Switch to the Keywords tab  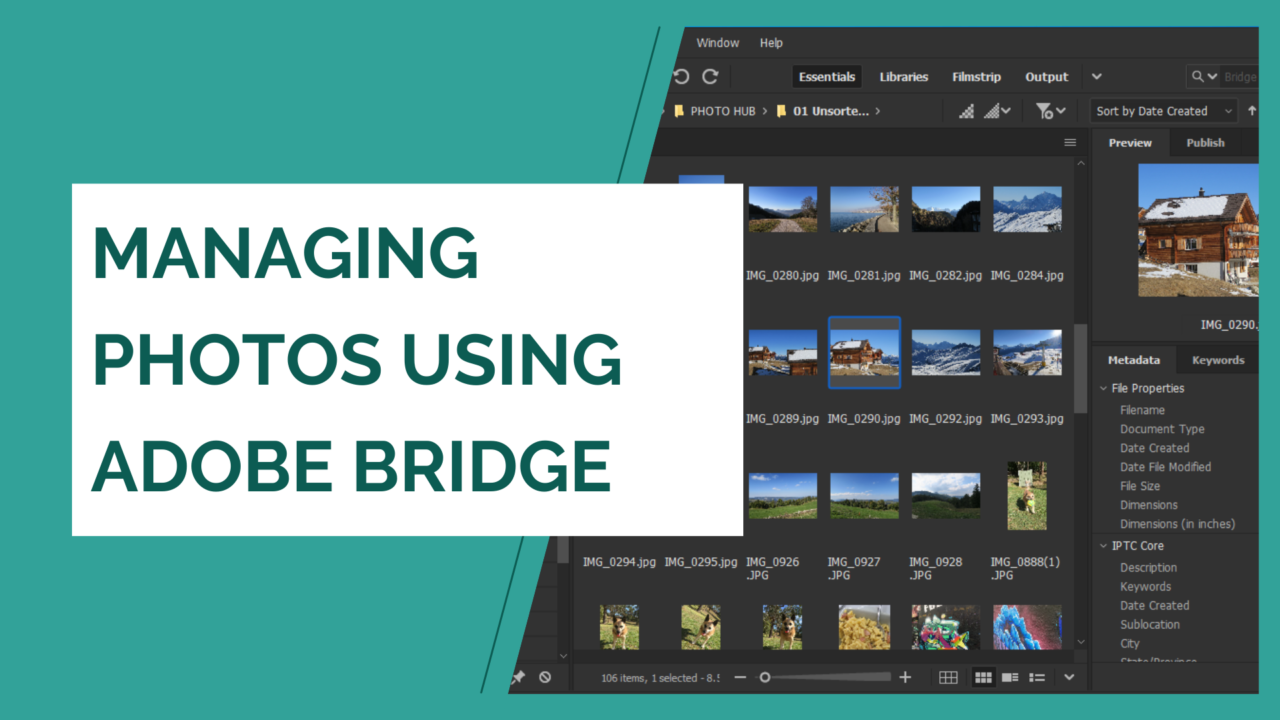[1217, 360]
